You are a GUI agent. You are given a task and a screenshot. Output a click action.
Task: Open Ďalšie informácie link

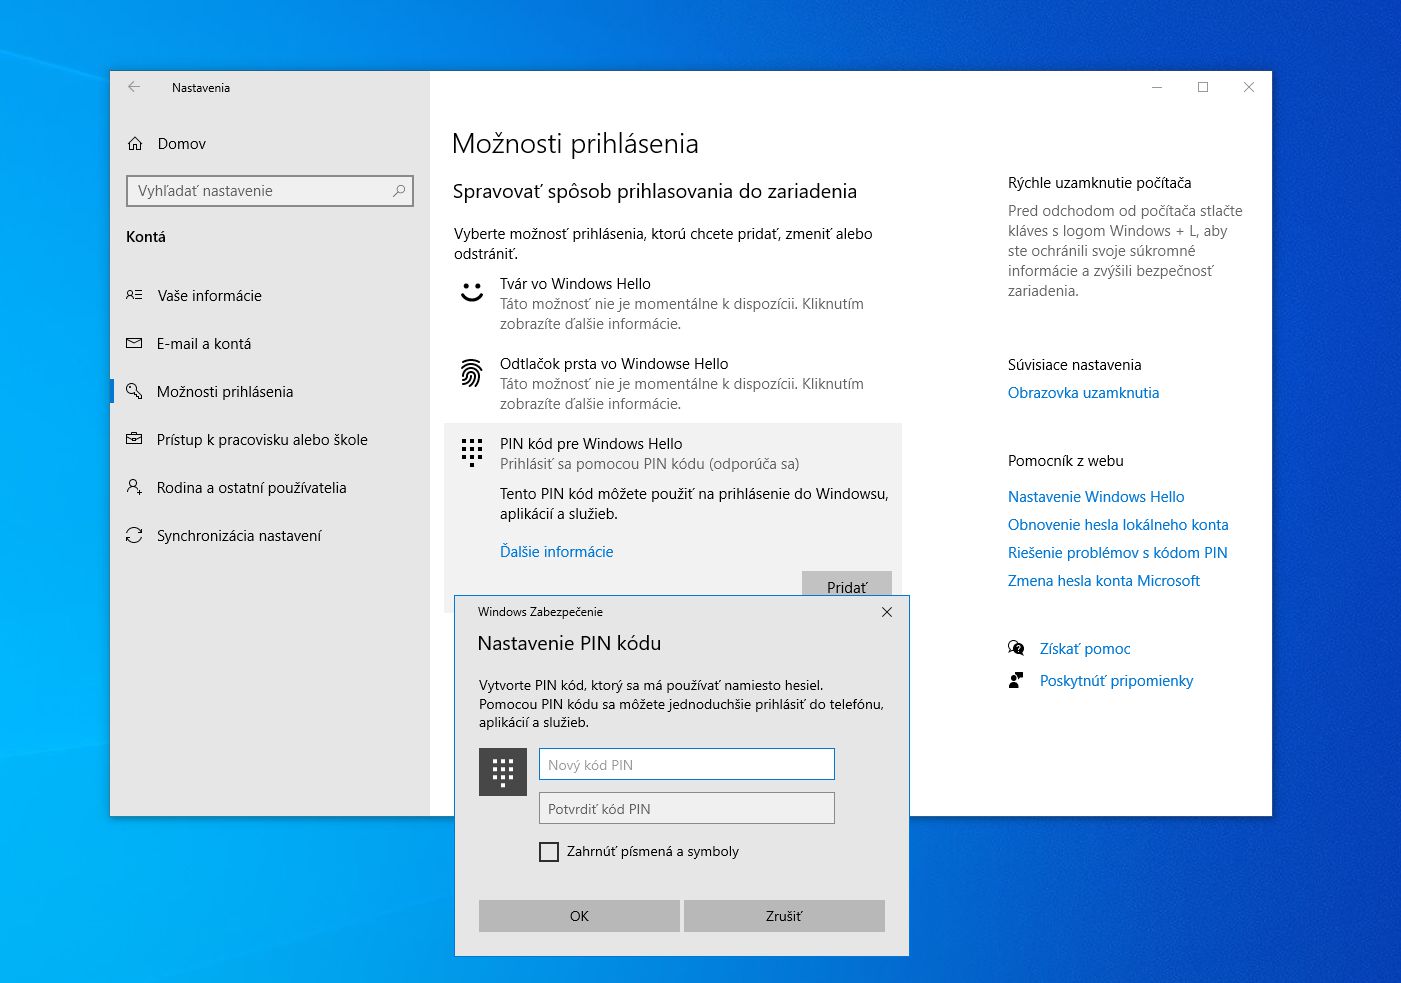557,551
